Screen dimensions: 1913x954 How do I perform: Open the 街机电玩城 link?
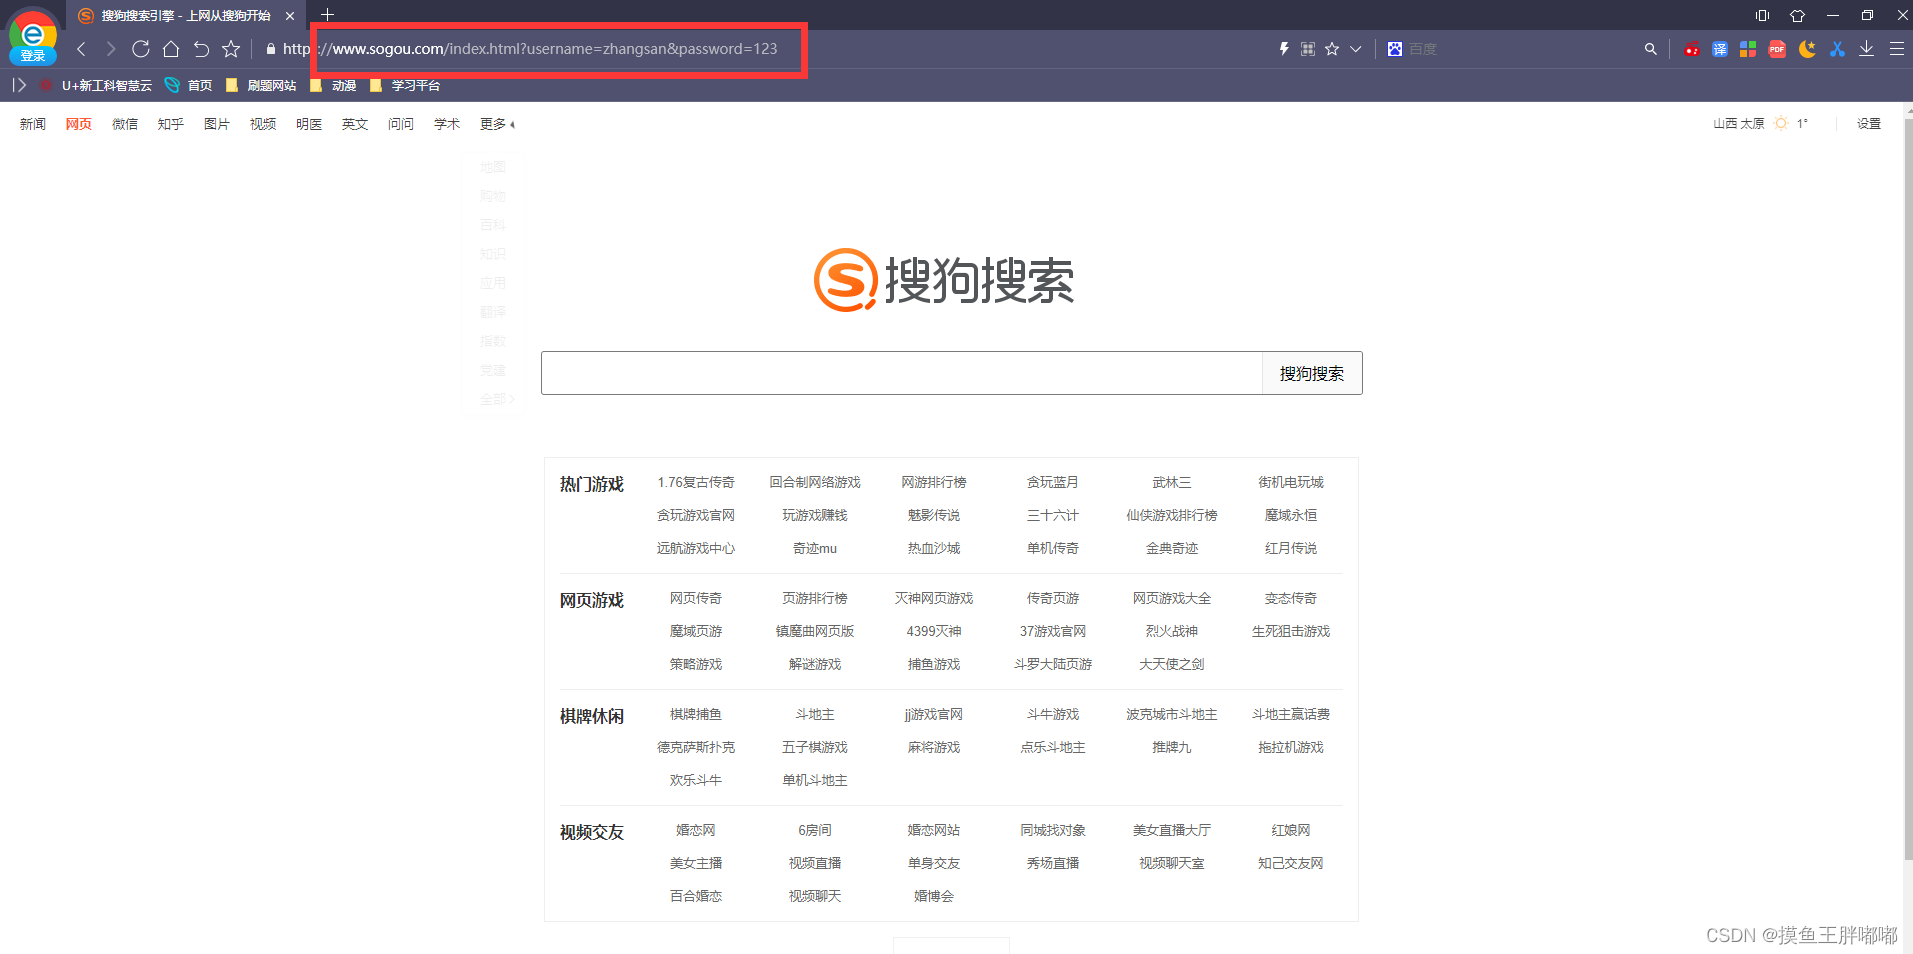[x=1291, y=482]
